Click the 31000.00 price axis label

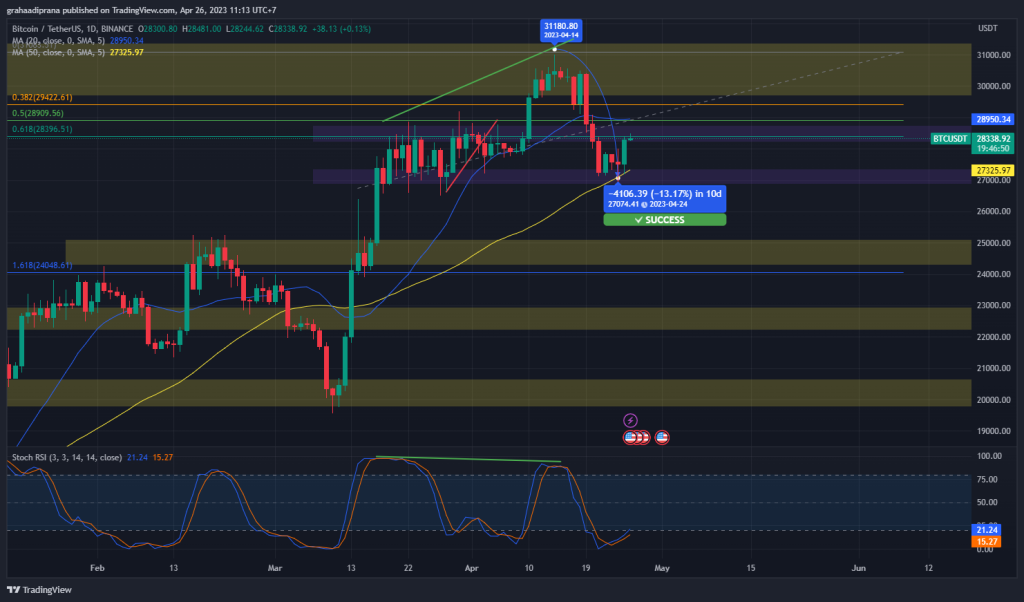click(x=993, y=55)
